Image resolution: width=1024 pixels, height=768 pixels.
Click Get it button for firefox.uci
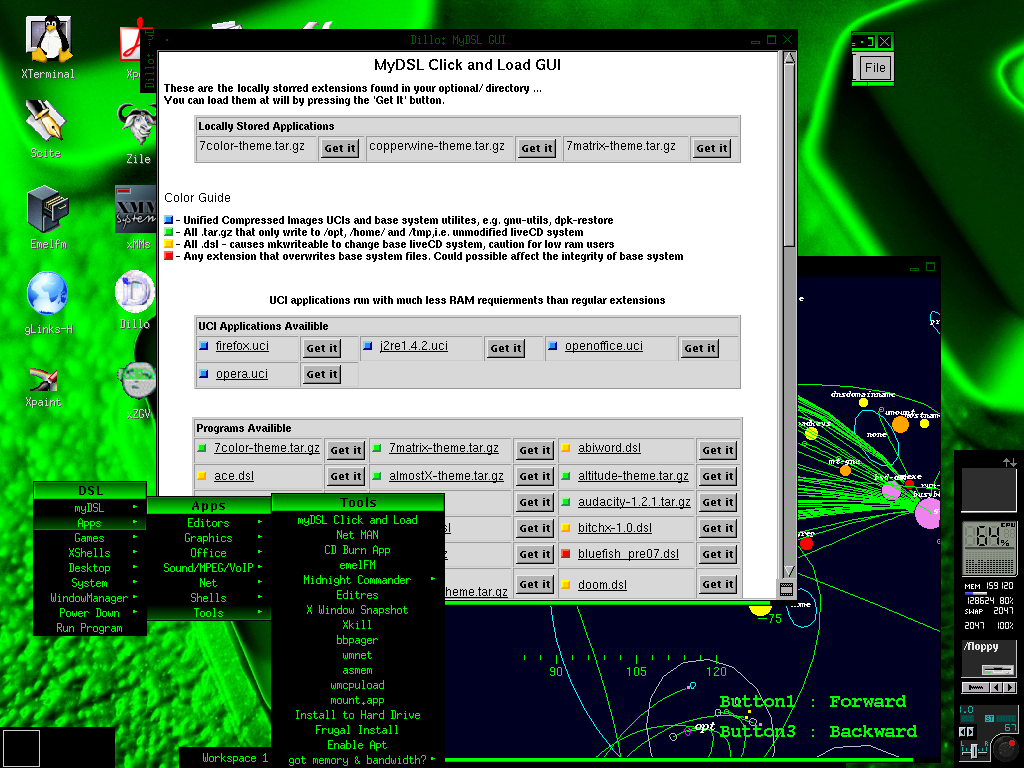(322, 348)
